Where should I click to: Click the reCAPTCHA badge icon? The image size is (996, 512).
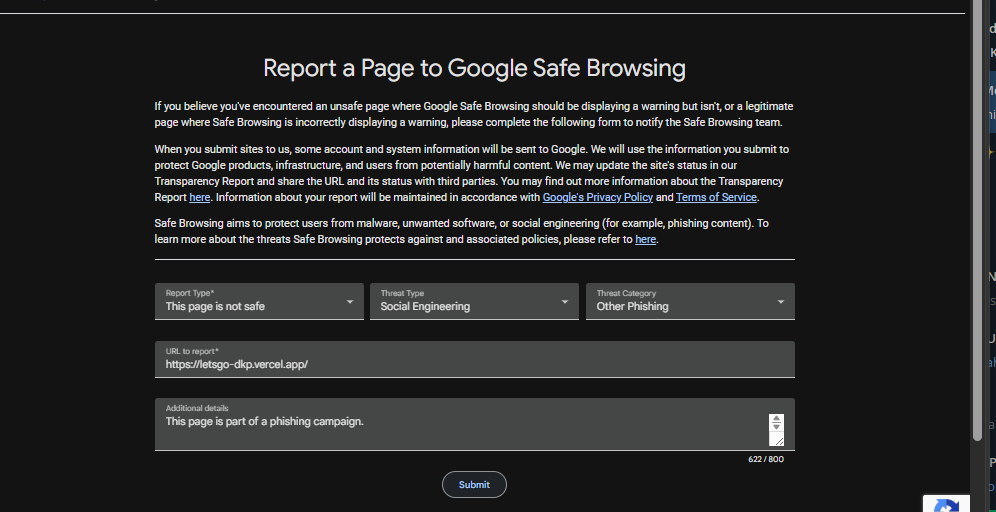pyautogui.click(x=947, y=505)
